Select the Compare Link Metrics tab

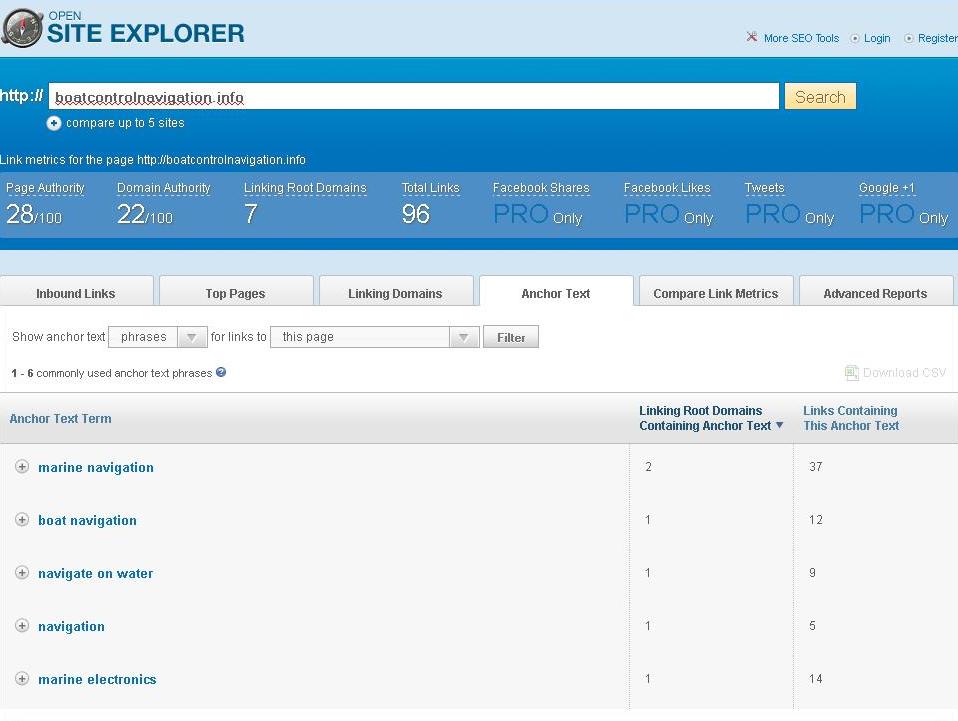(x=715, y=293)
